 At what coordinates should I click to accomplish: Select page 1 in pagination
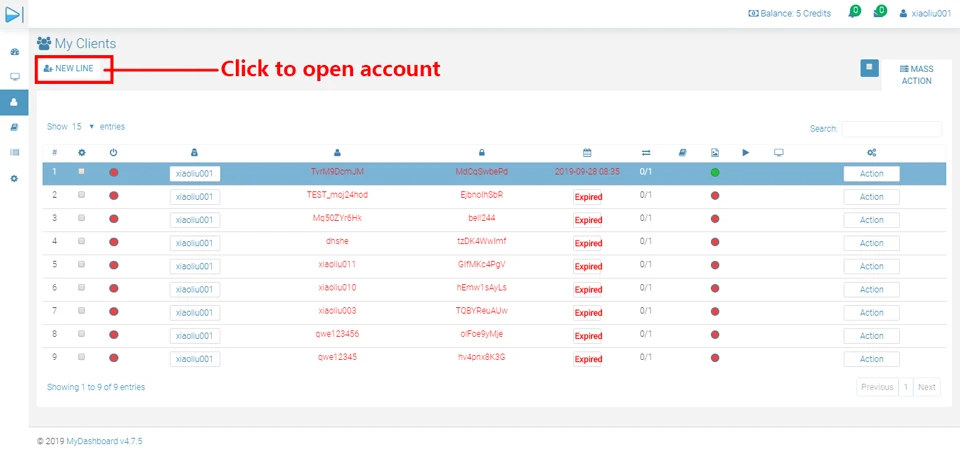906,387
